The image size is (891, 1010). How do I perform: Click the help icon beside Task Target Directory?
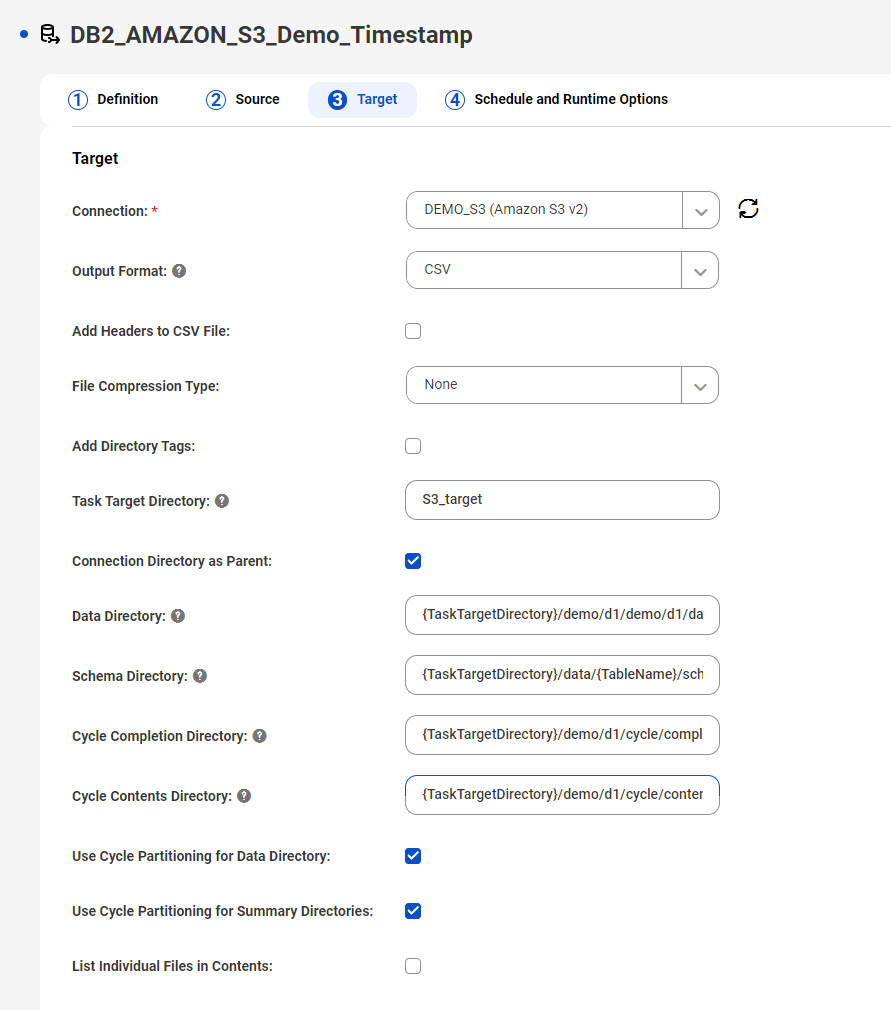click(222, 501)
